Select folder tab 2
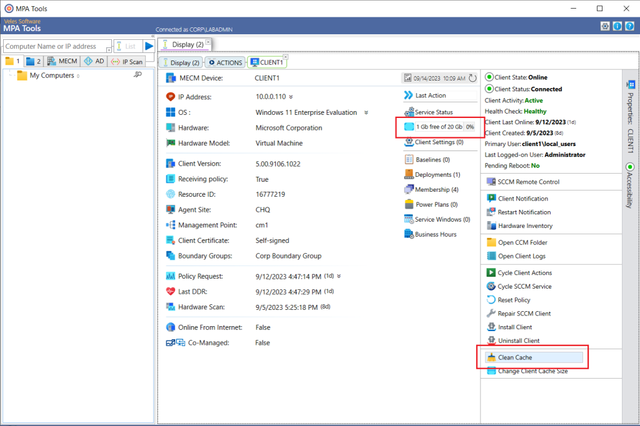This screenshot has width=640, height=426. click(33, 61)
